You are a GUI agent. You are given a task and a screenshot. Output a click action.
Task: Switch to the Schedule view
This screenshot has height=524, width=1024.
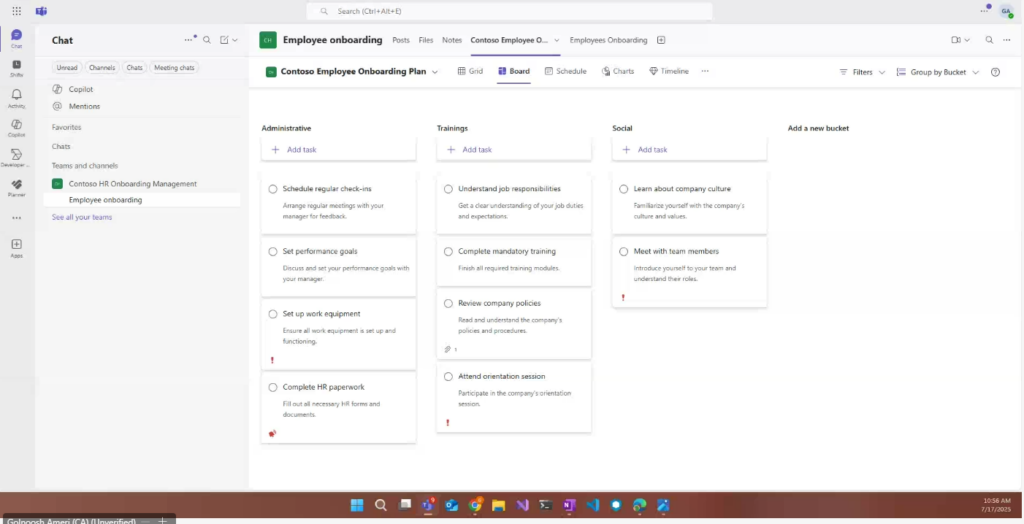[x=565, y=71]
